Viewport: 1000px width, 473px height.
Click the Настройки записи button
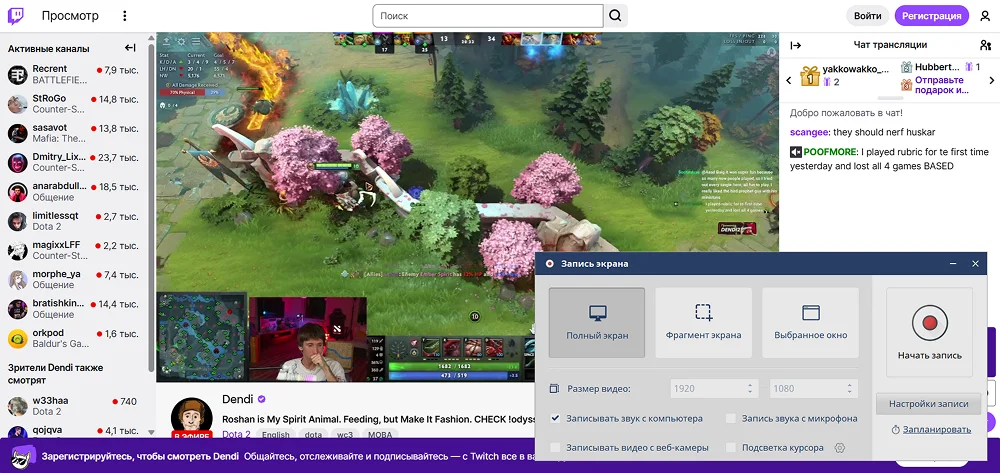click(929, 404)
